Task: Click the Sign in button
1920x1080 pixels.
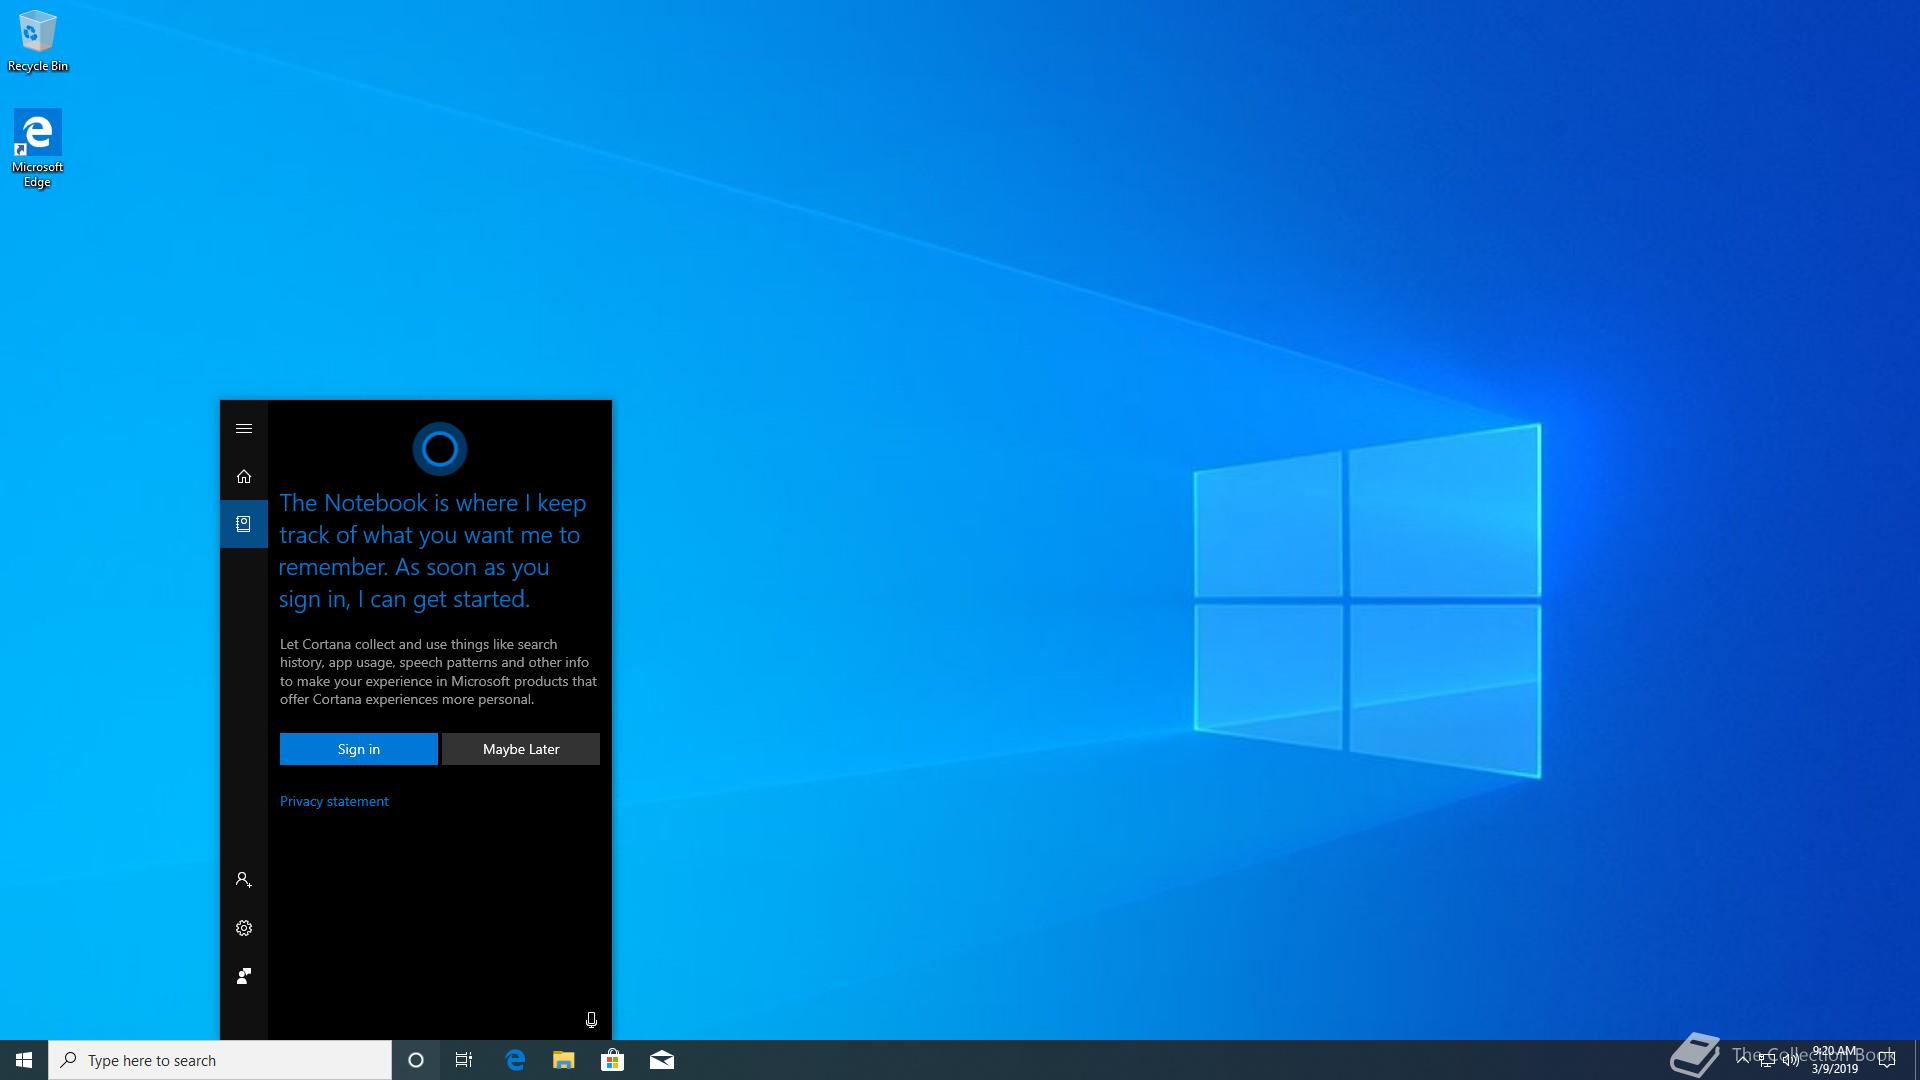Action: point(358,749)
